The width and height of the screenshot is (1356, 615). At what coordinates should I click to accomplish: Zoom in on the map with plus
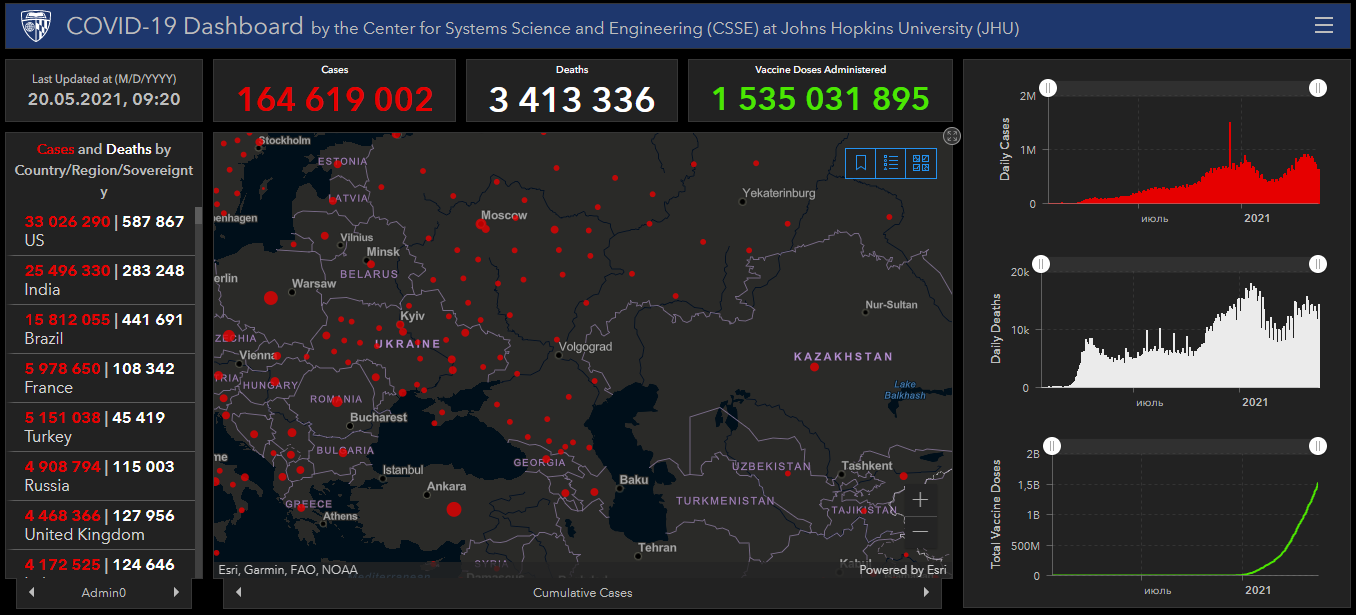[x=920, y=500]
